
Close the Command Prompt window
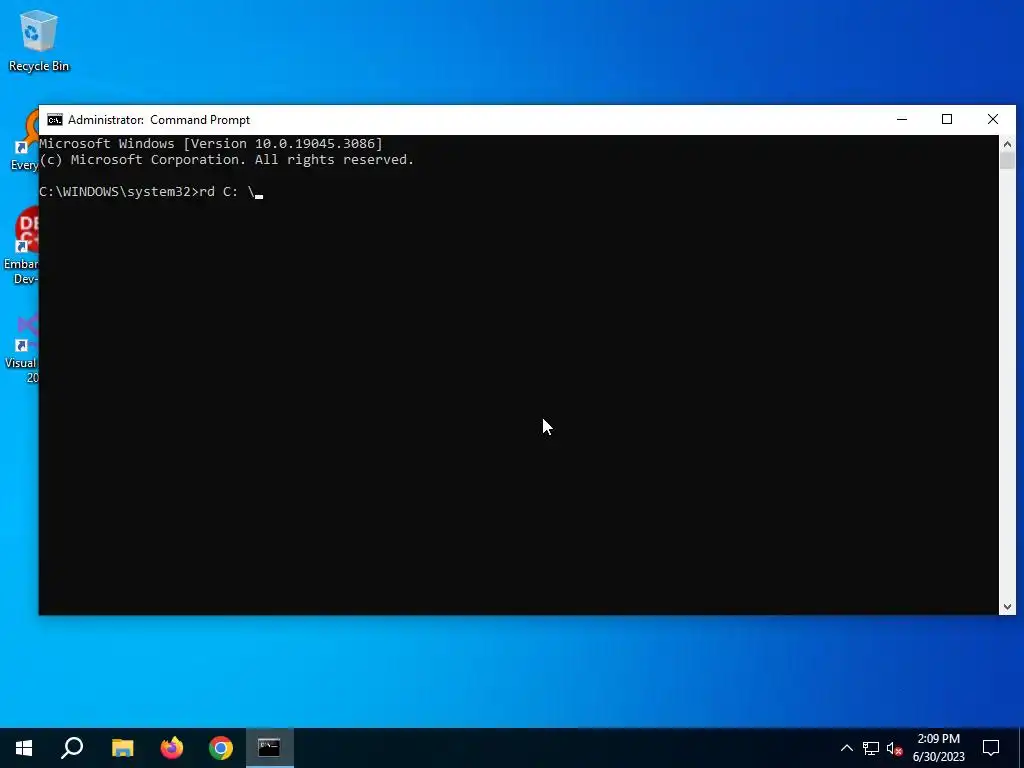point(993,120)
